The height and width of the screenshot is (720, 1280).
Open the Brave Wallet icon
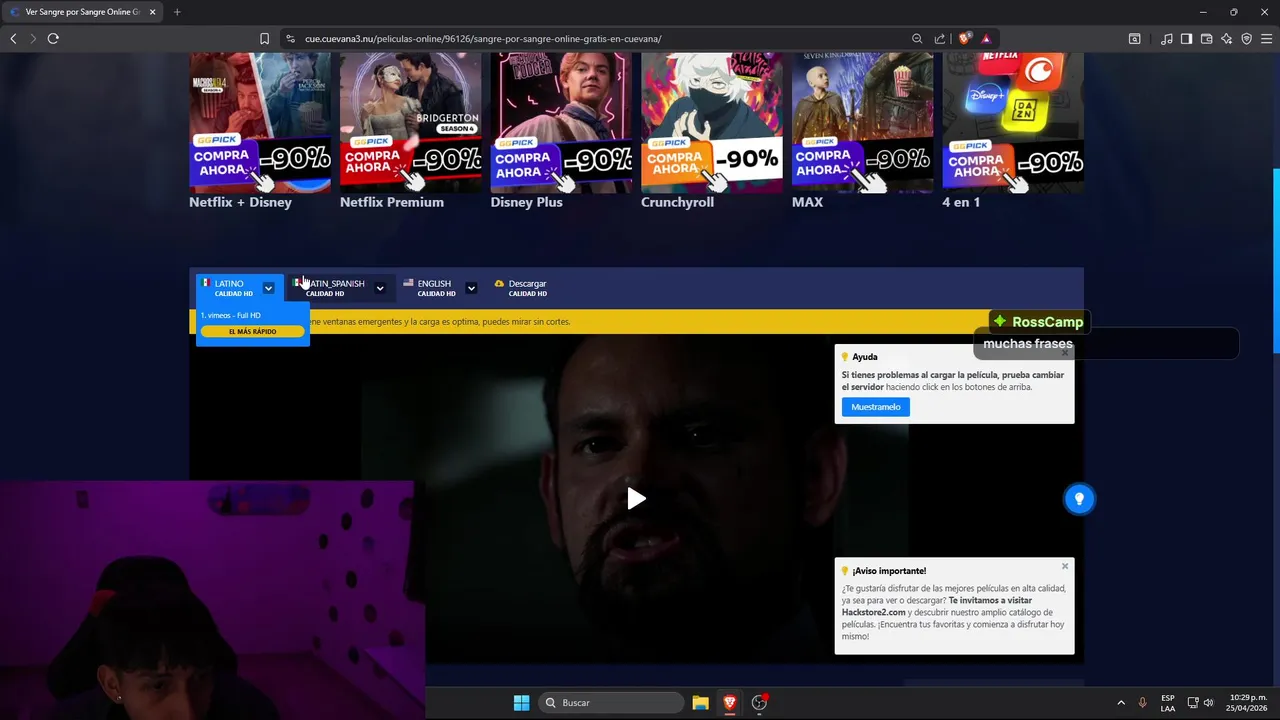point(1206,39)
